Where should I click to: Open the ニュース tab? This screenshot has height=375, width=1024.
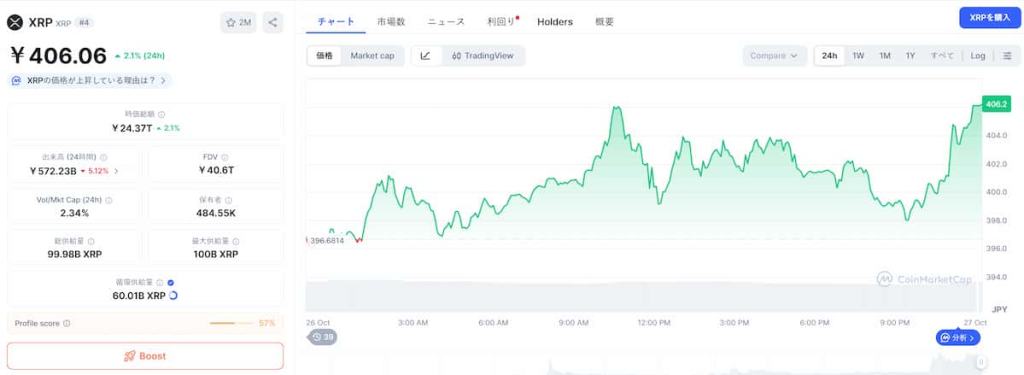(446, 22)
